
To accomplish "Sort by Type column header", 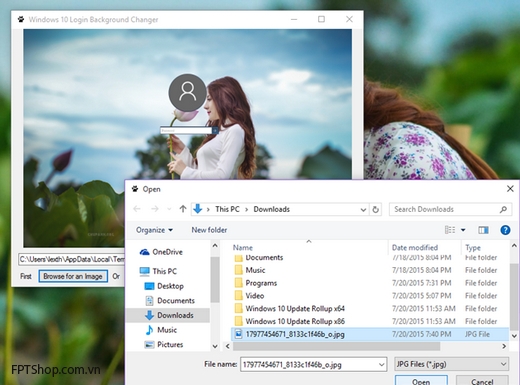I will [x=473, y=248].
